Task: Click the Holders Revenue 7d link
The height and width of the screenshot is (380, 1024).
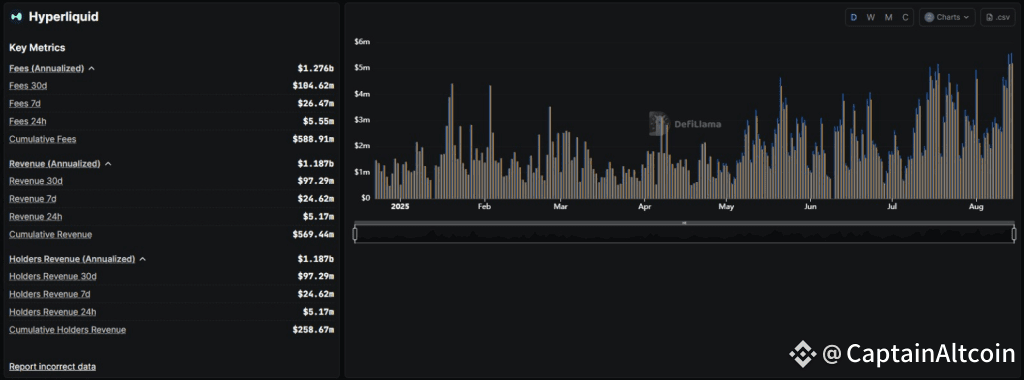Action: click(50, 294)
